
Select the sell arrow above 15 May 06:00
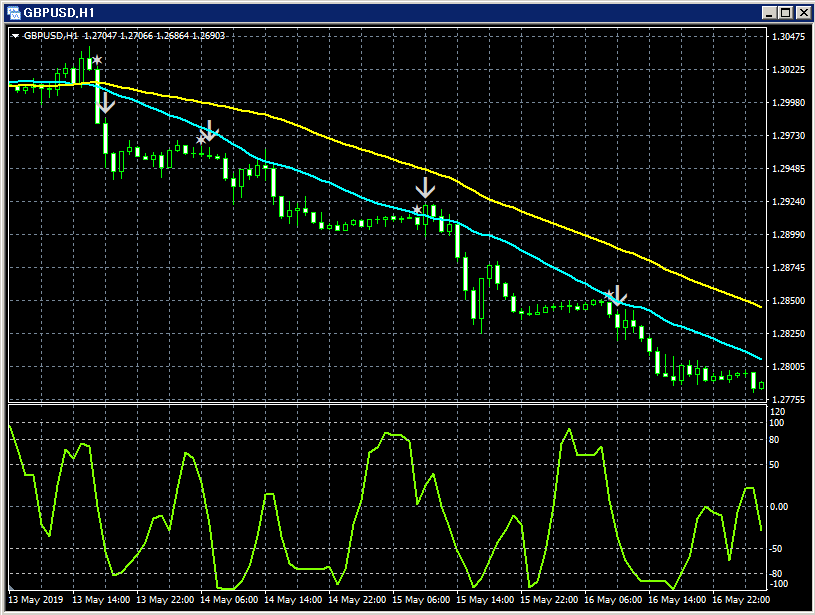click(425, 188)
